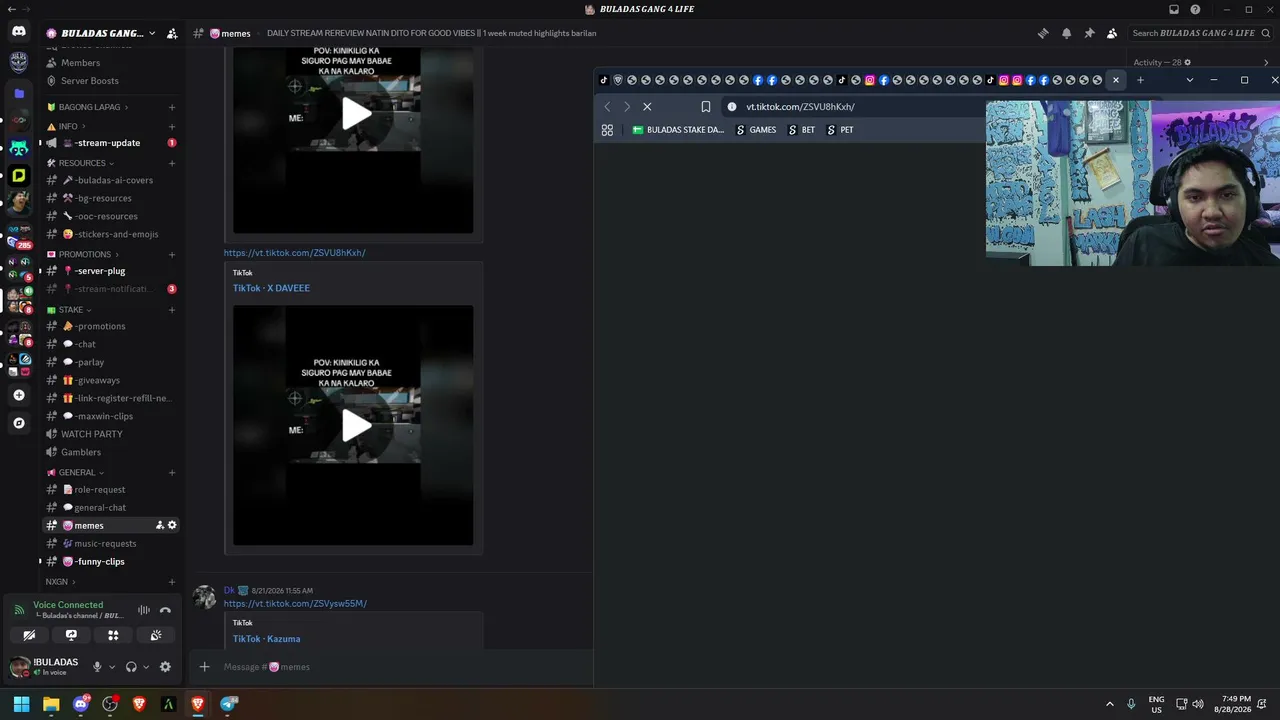Open Discord user settings gear
Image resolution: width=1280 pixels, height=720 pixels.
click(165, 667)
